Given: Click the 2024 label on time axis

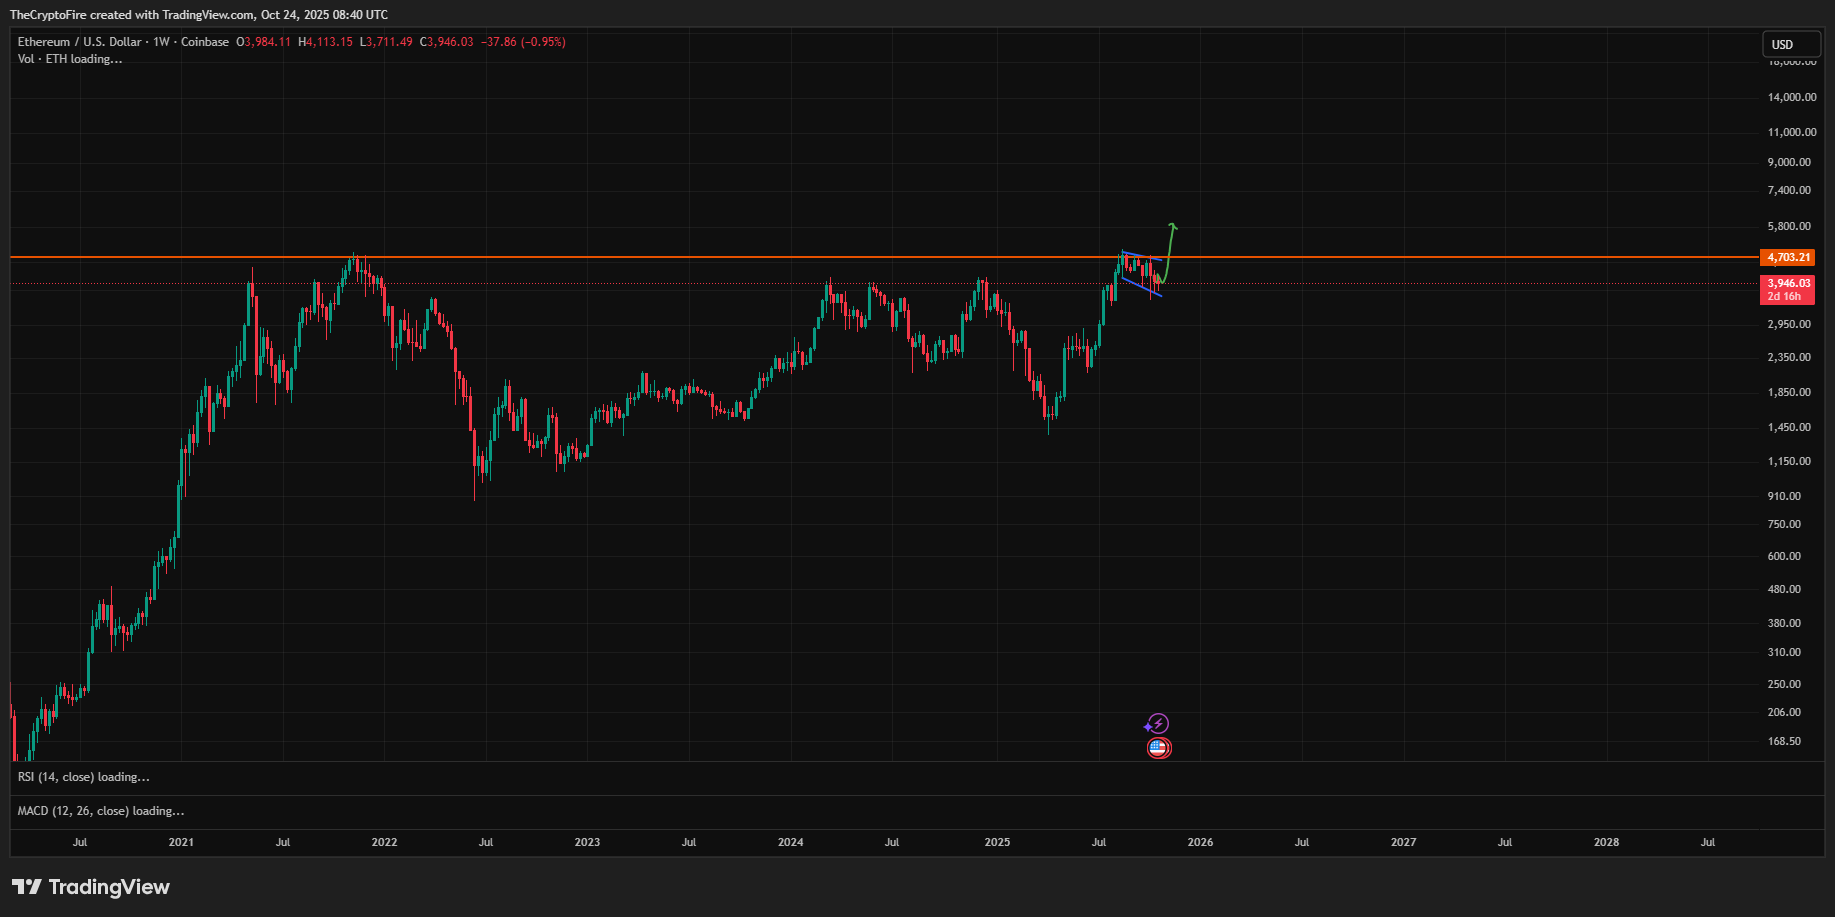Looking at the screenshot, I should [x=791, y=842].
